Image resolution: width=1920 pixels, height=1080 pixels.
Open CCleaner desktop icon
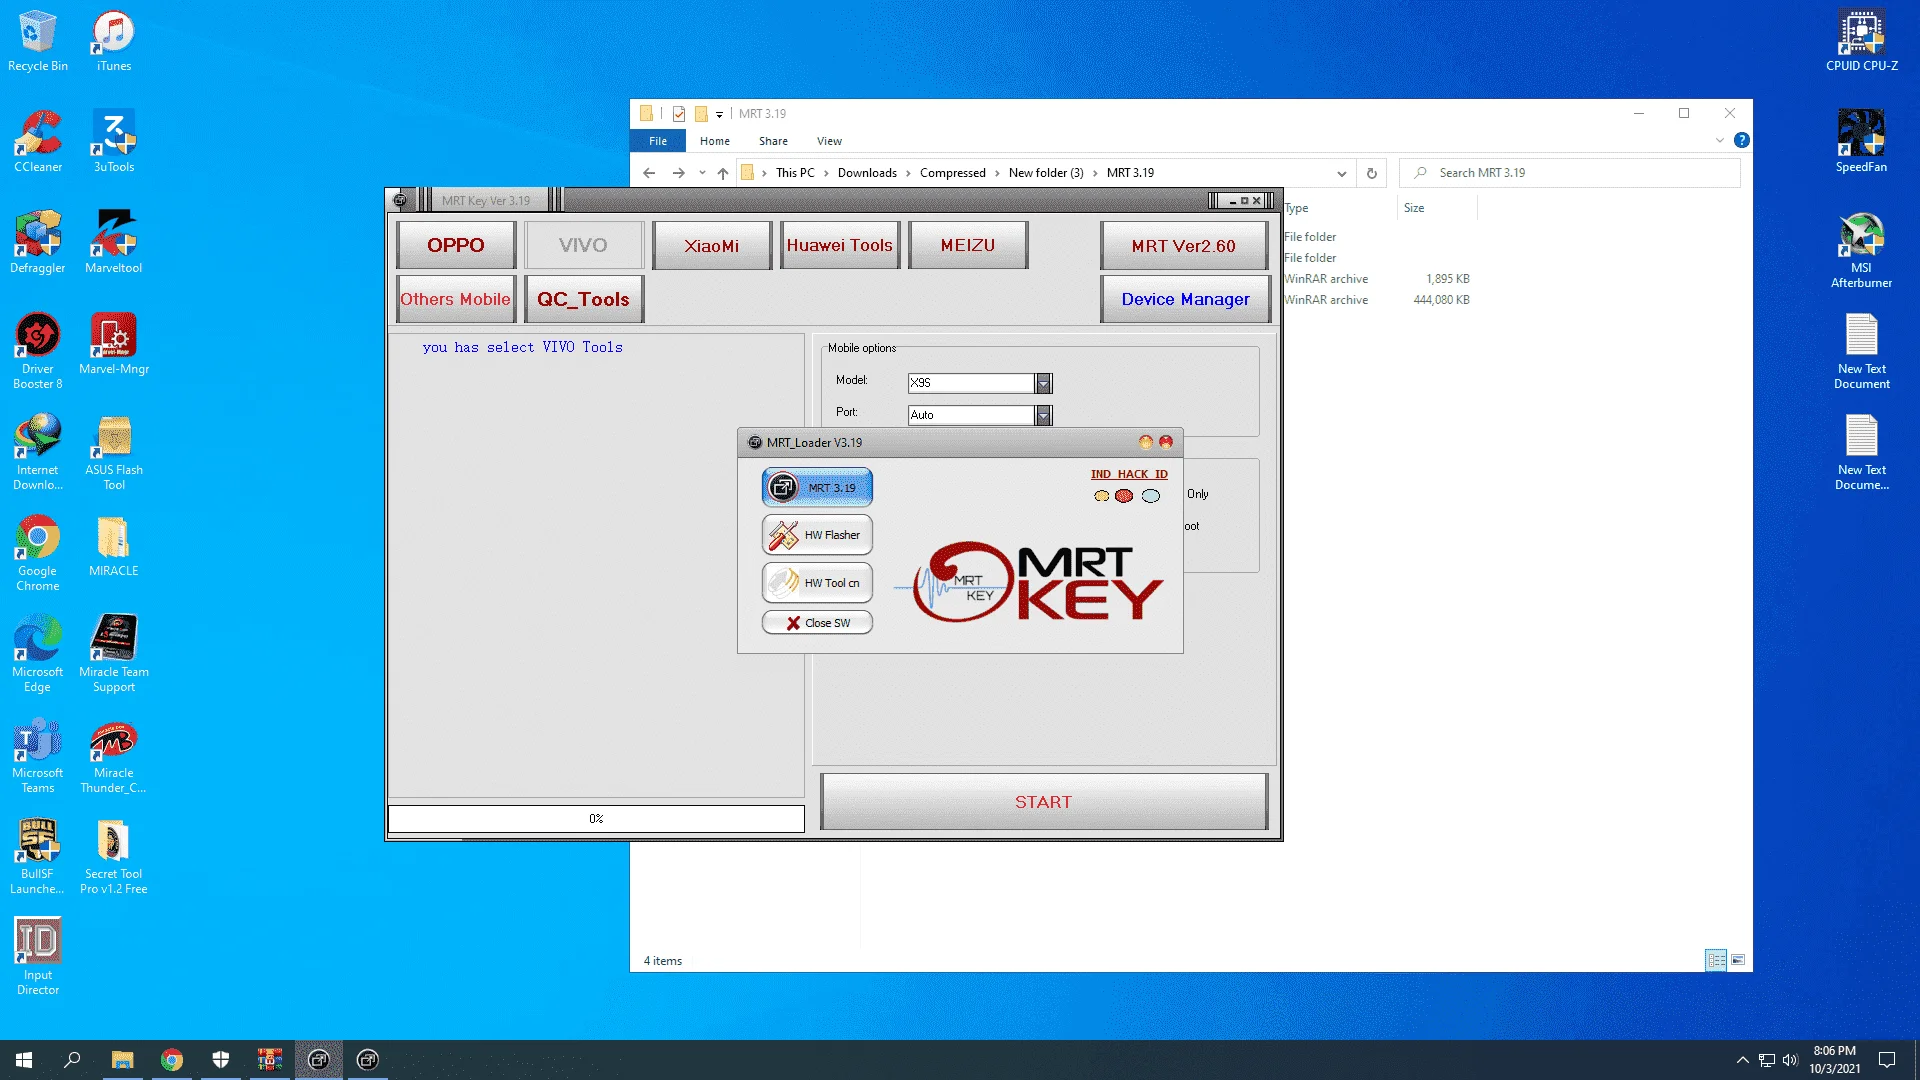point(38,141)
